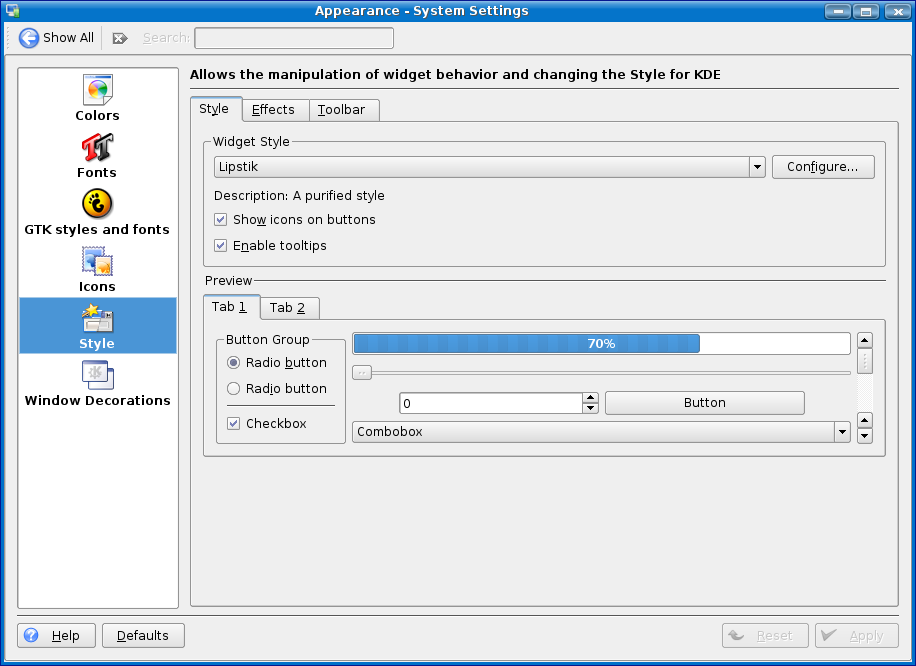Viewport: 916px width, 666px height.
Task: Open the preview Combobox dropdown
Action: point(842,432)
